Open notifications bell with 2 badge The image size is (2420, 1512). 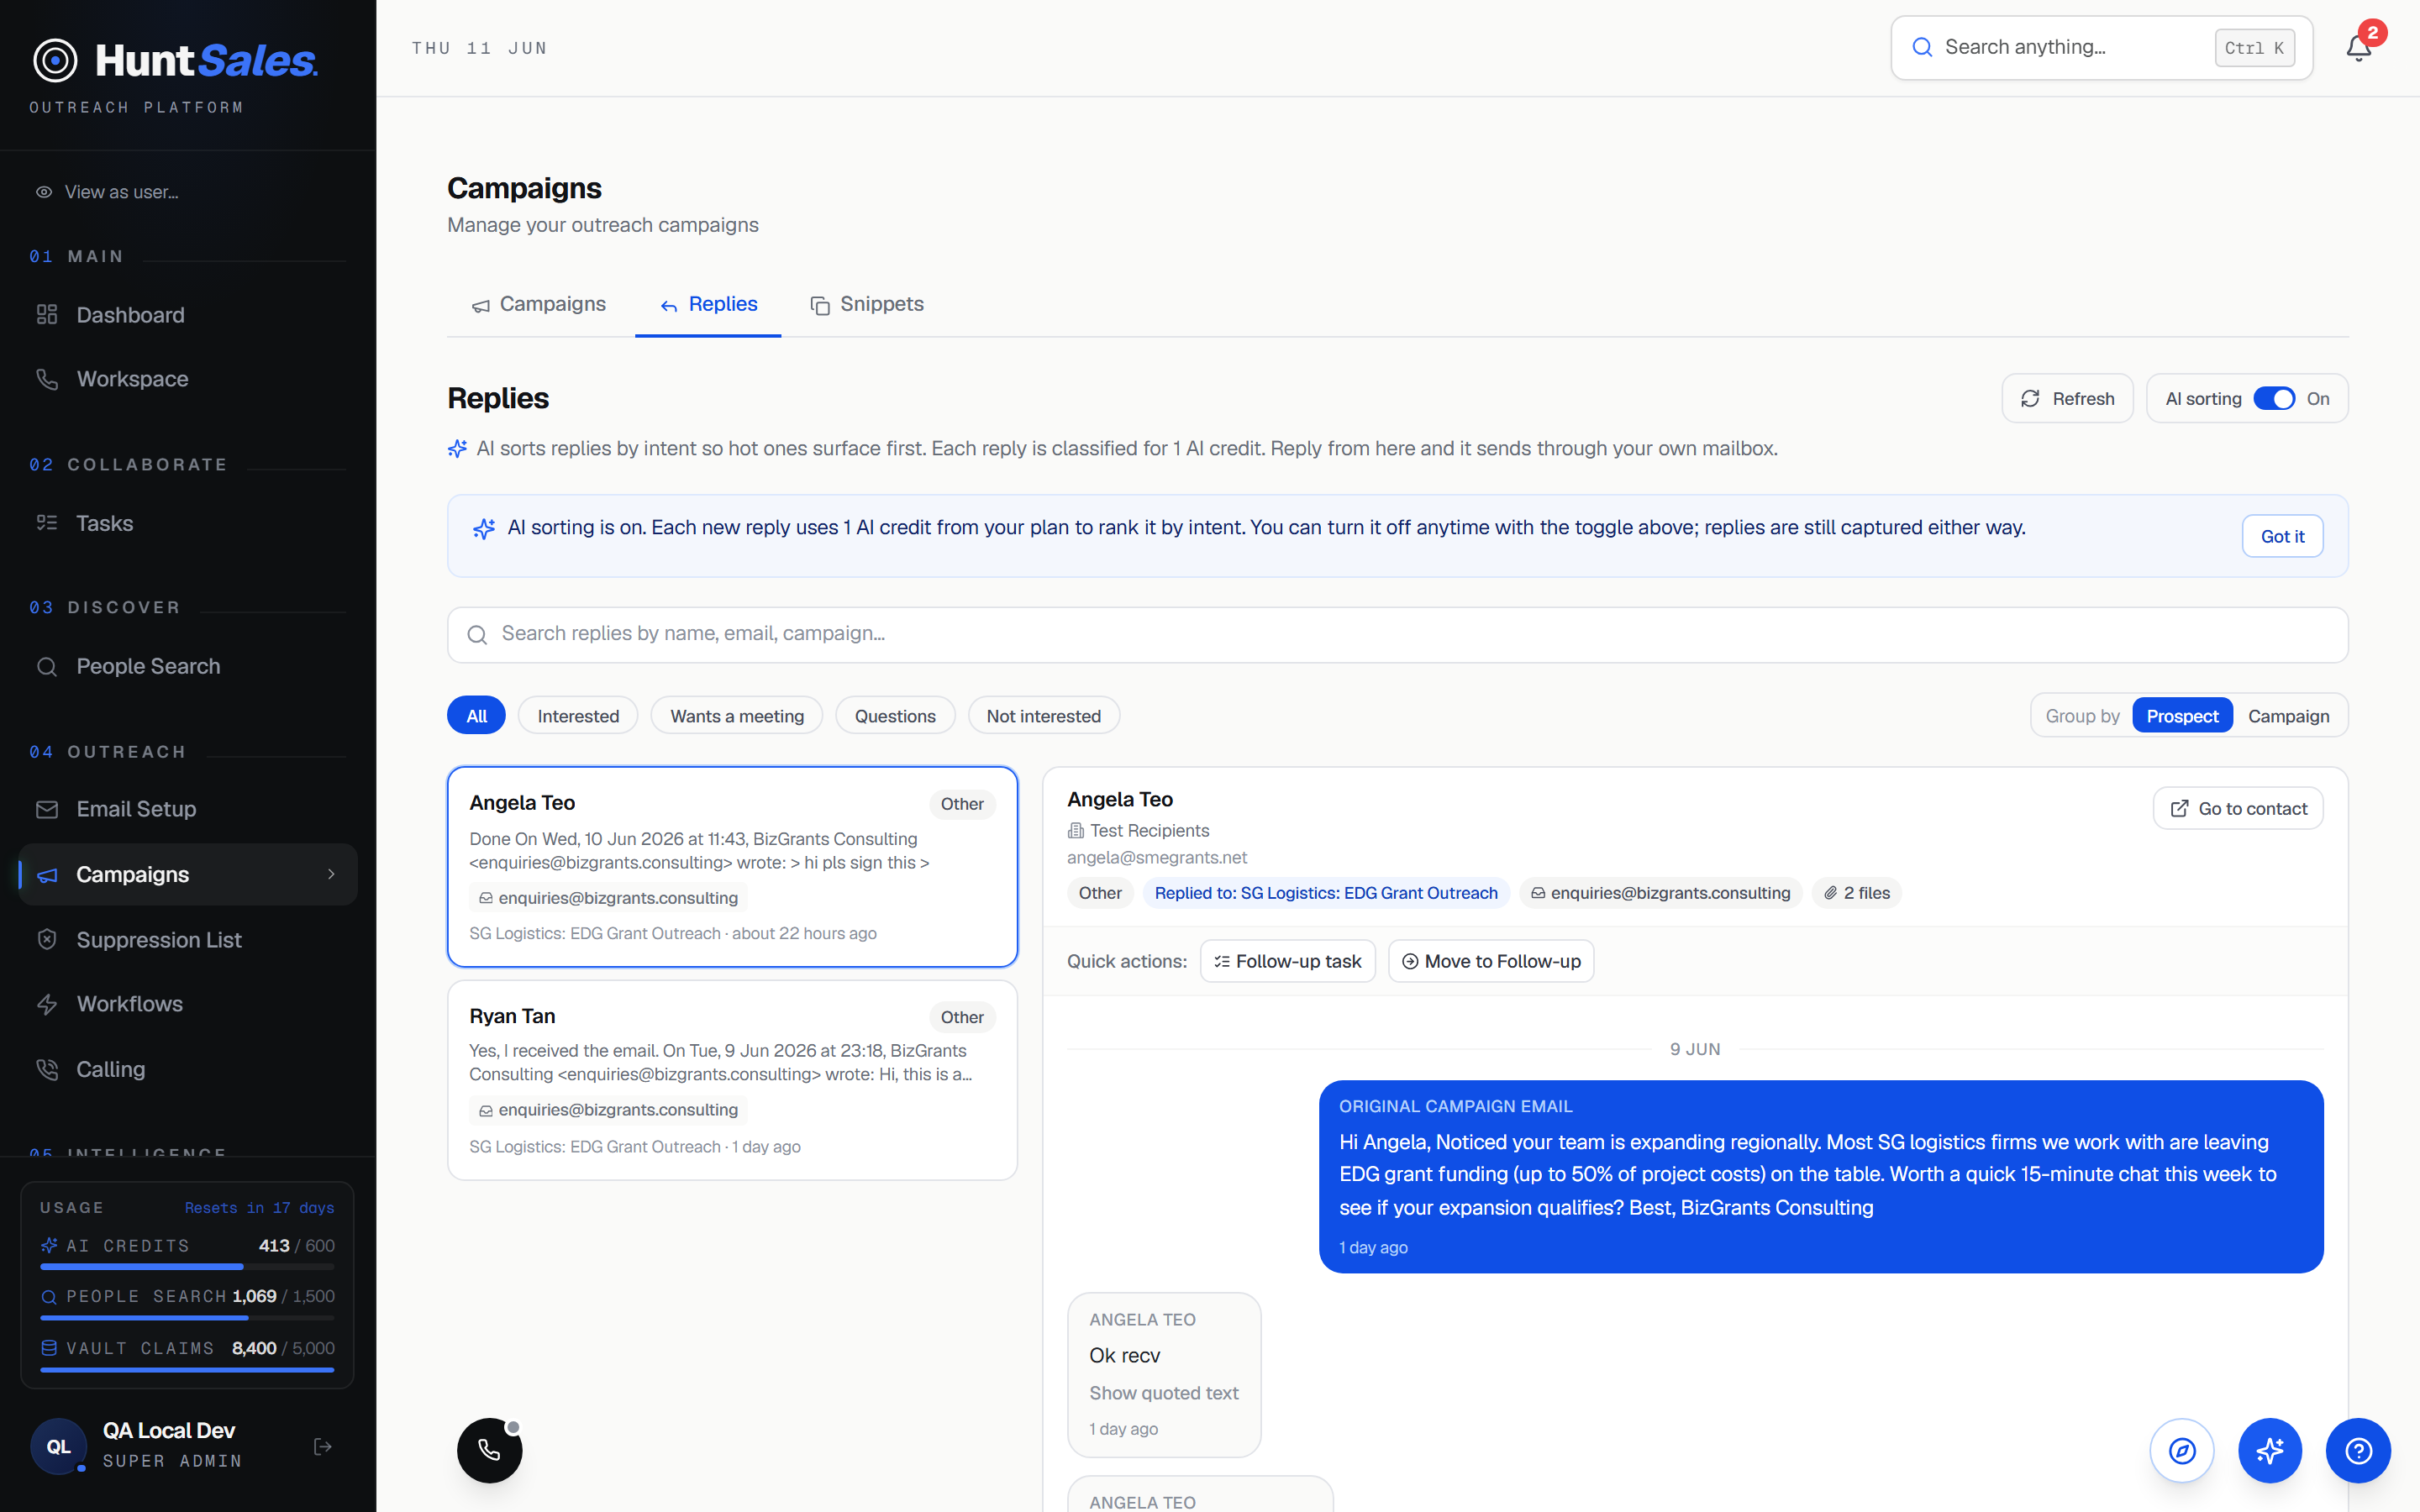(x=2359, y=47)
